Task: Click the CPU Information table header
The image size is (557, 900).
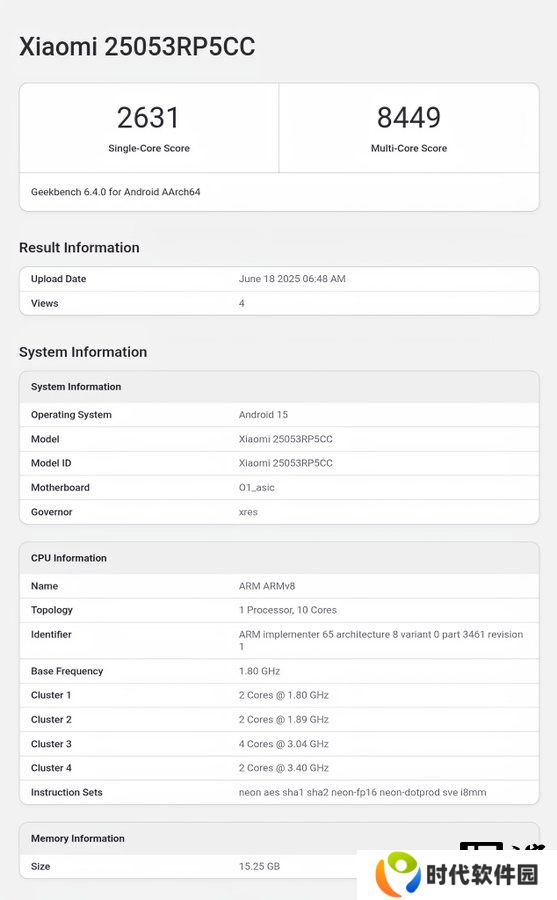Action: point(69,558)
